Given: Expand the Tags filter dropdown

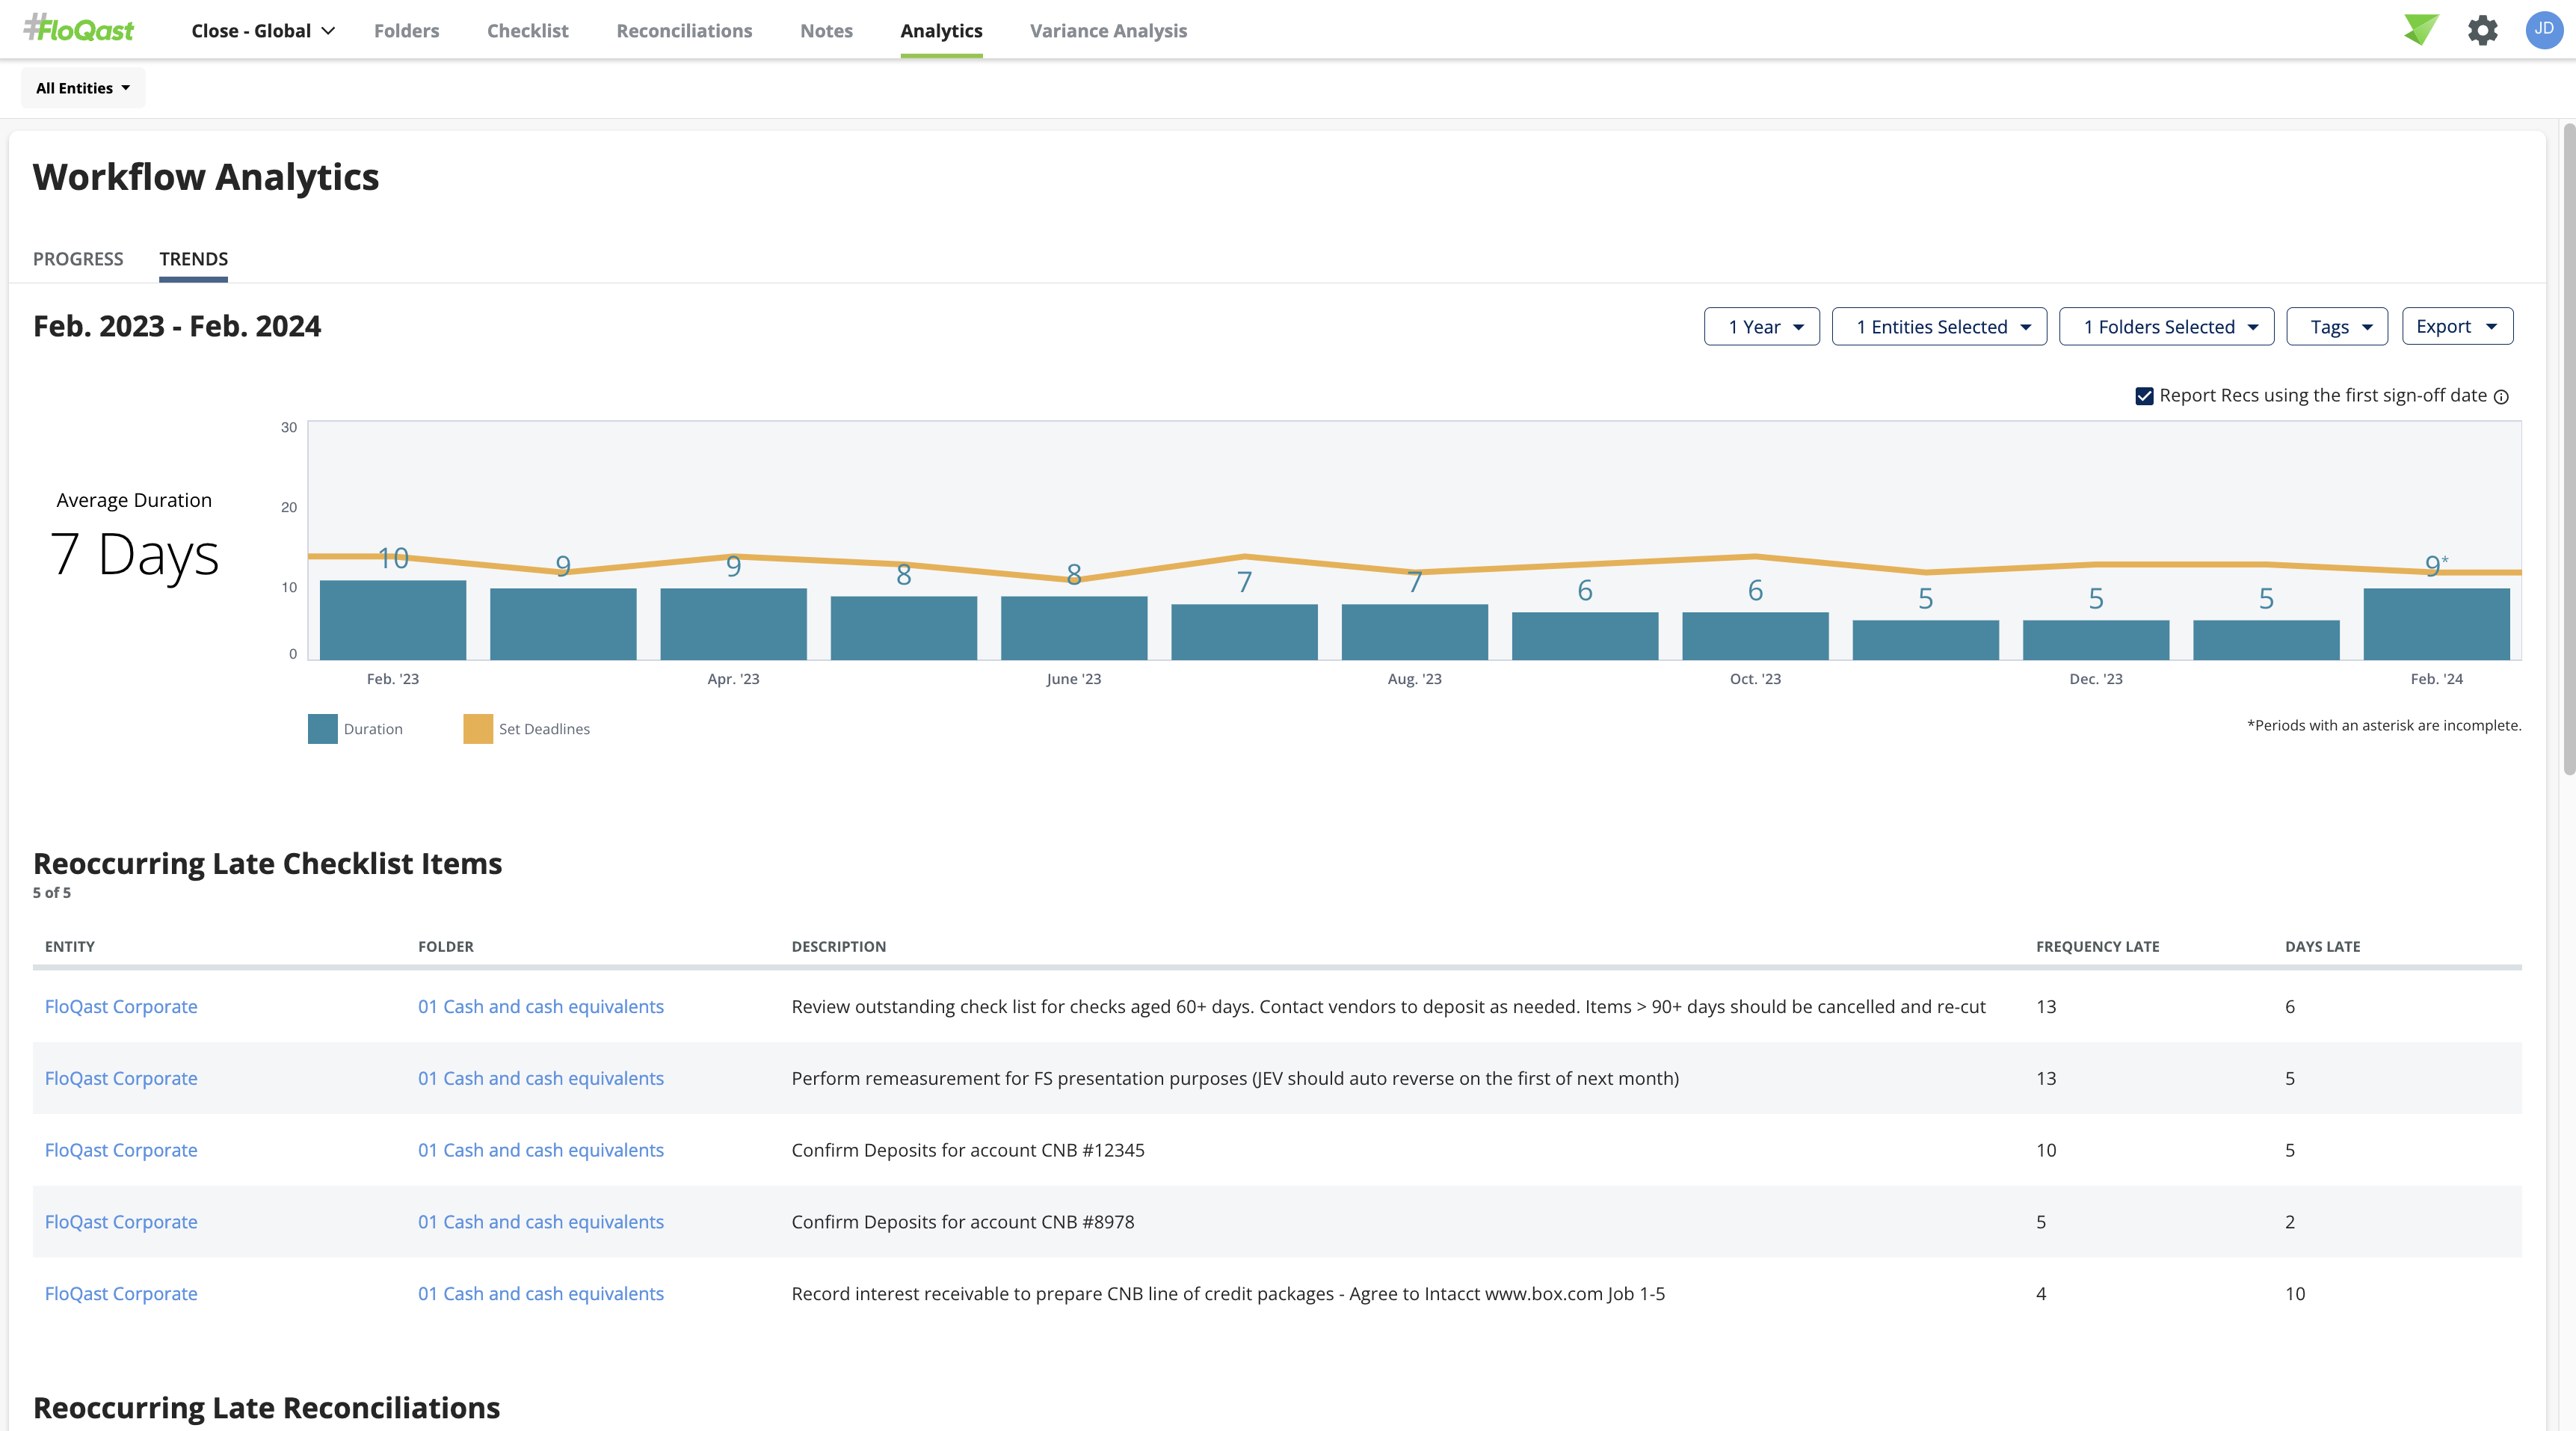Looking at the screenshot, I should point(2336,326).
